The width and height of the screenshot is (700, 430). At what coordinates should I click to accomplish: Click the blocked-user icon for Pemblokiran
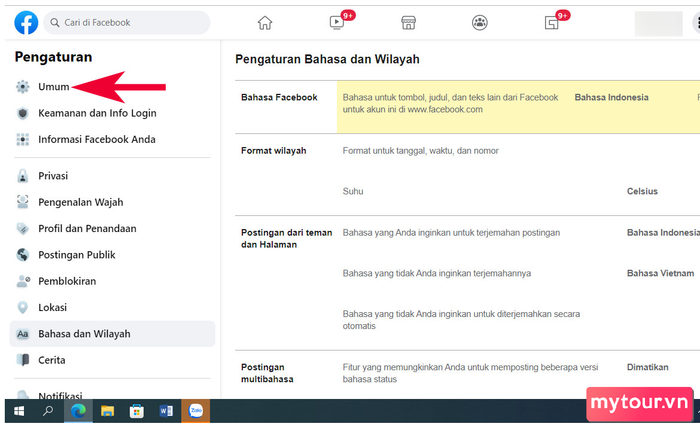click(x=23, y=281)
